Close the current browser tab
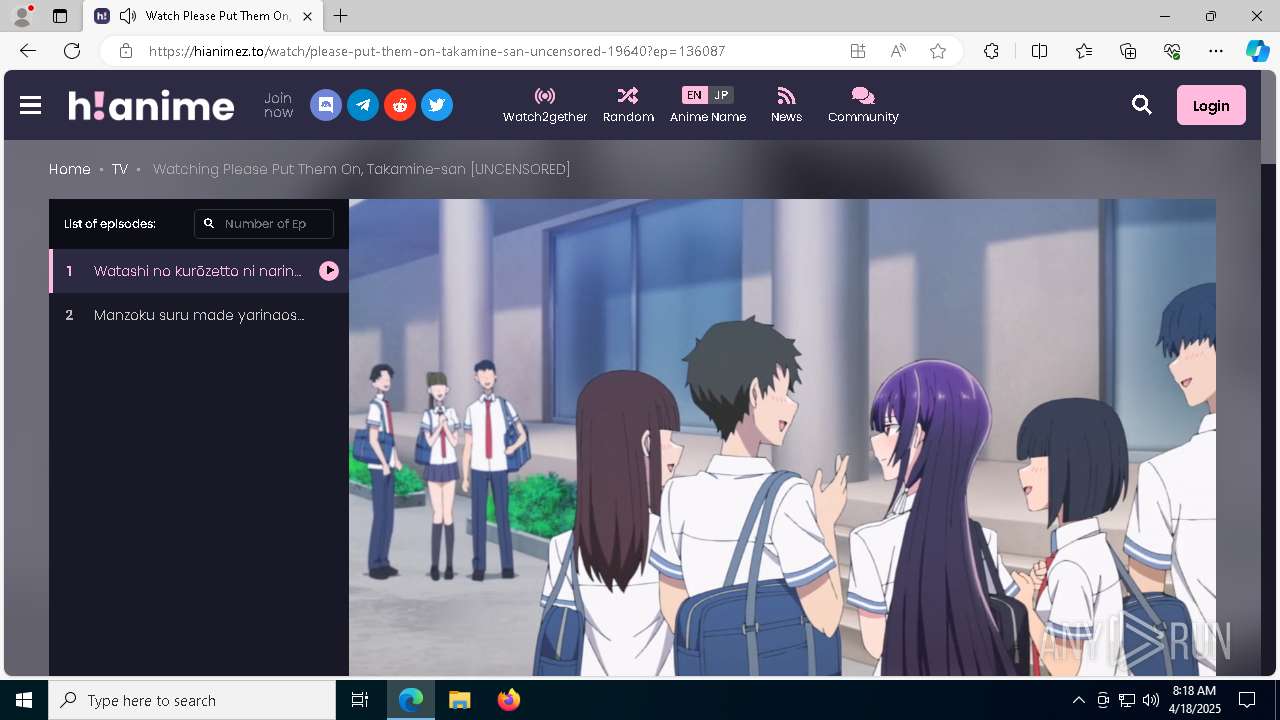 (x=308, y=16)
